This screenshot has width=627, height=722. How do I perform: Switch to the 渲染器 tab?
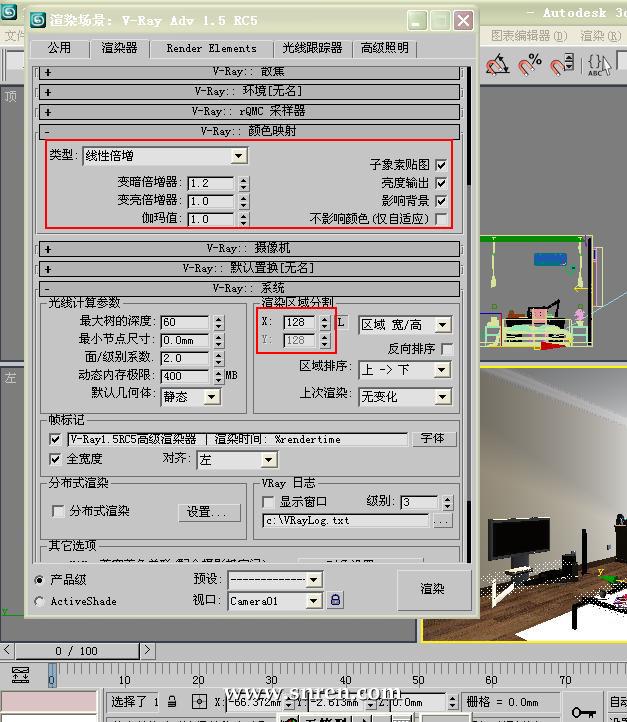click(x=119, y=48)
